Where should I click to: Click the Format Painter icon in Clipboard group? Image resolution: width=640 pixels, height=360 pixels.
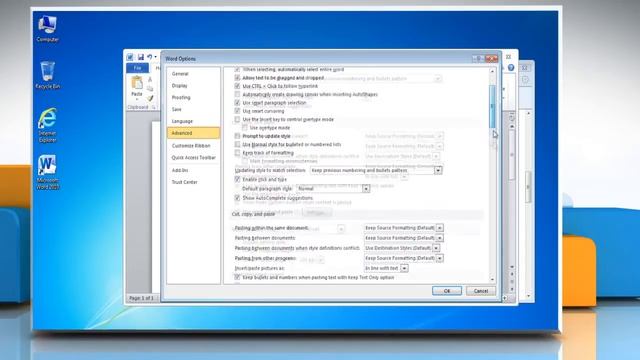point(150,98)
